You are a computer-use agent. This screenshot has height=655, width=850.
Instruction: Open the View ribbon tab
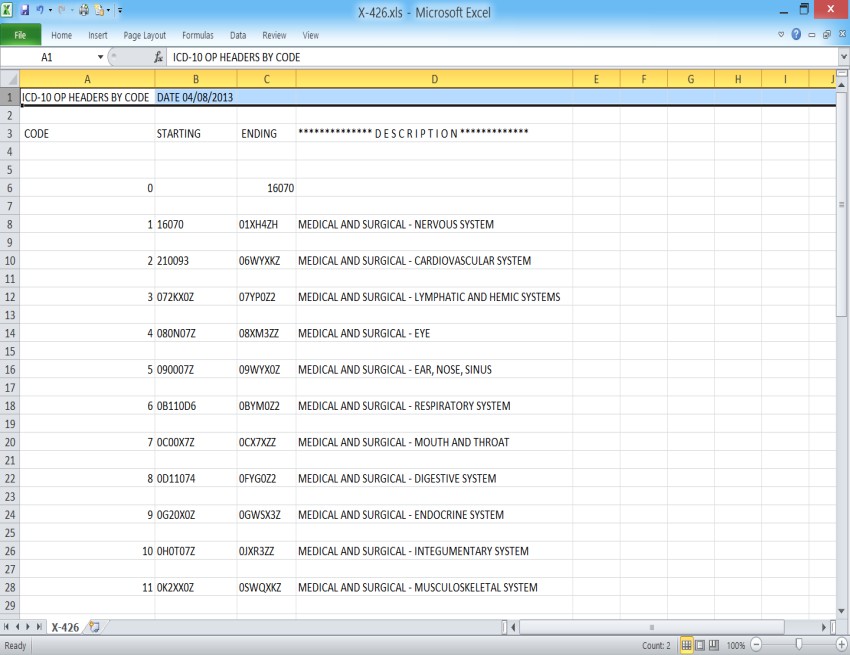click(x=310, y=35)
